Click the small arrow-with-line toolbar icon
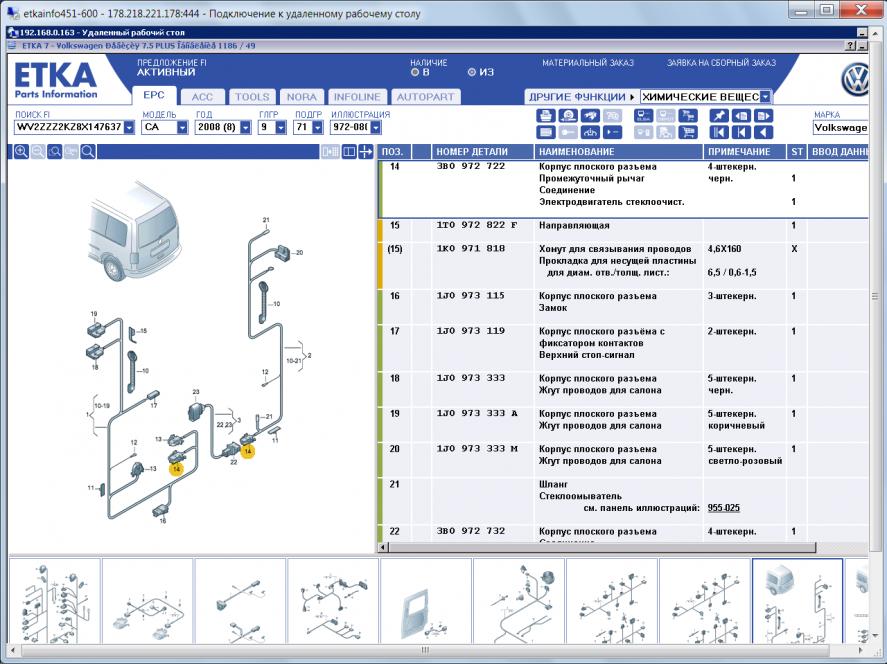887x664 pixels. pyautogui.click(x=613, y=133)
